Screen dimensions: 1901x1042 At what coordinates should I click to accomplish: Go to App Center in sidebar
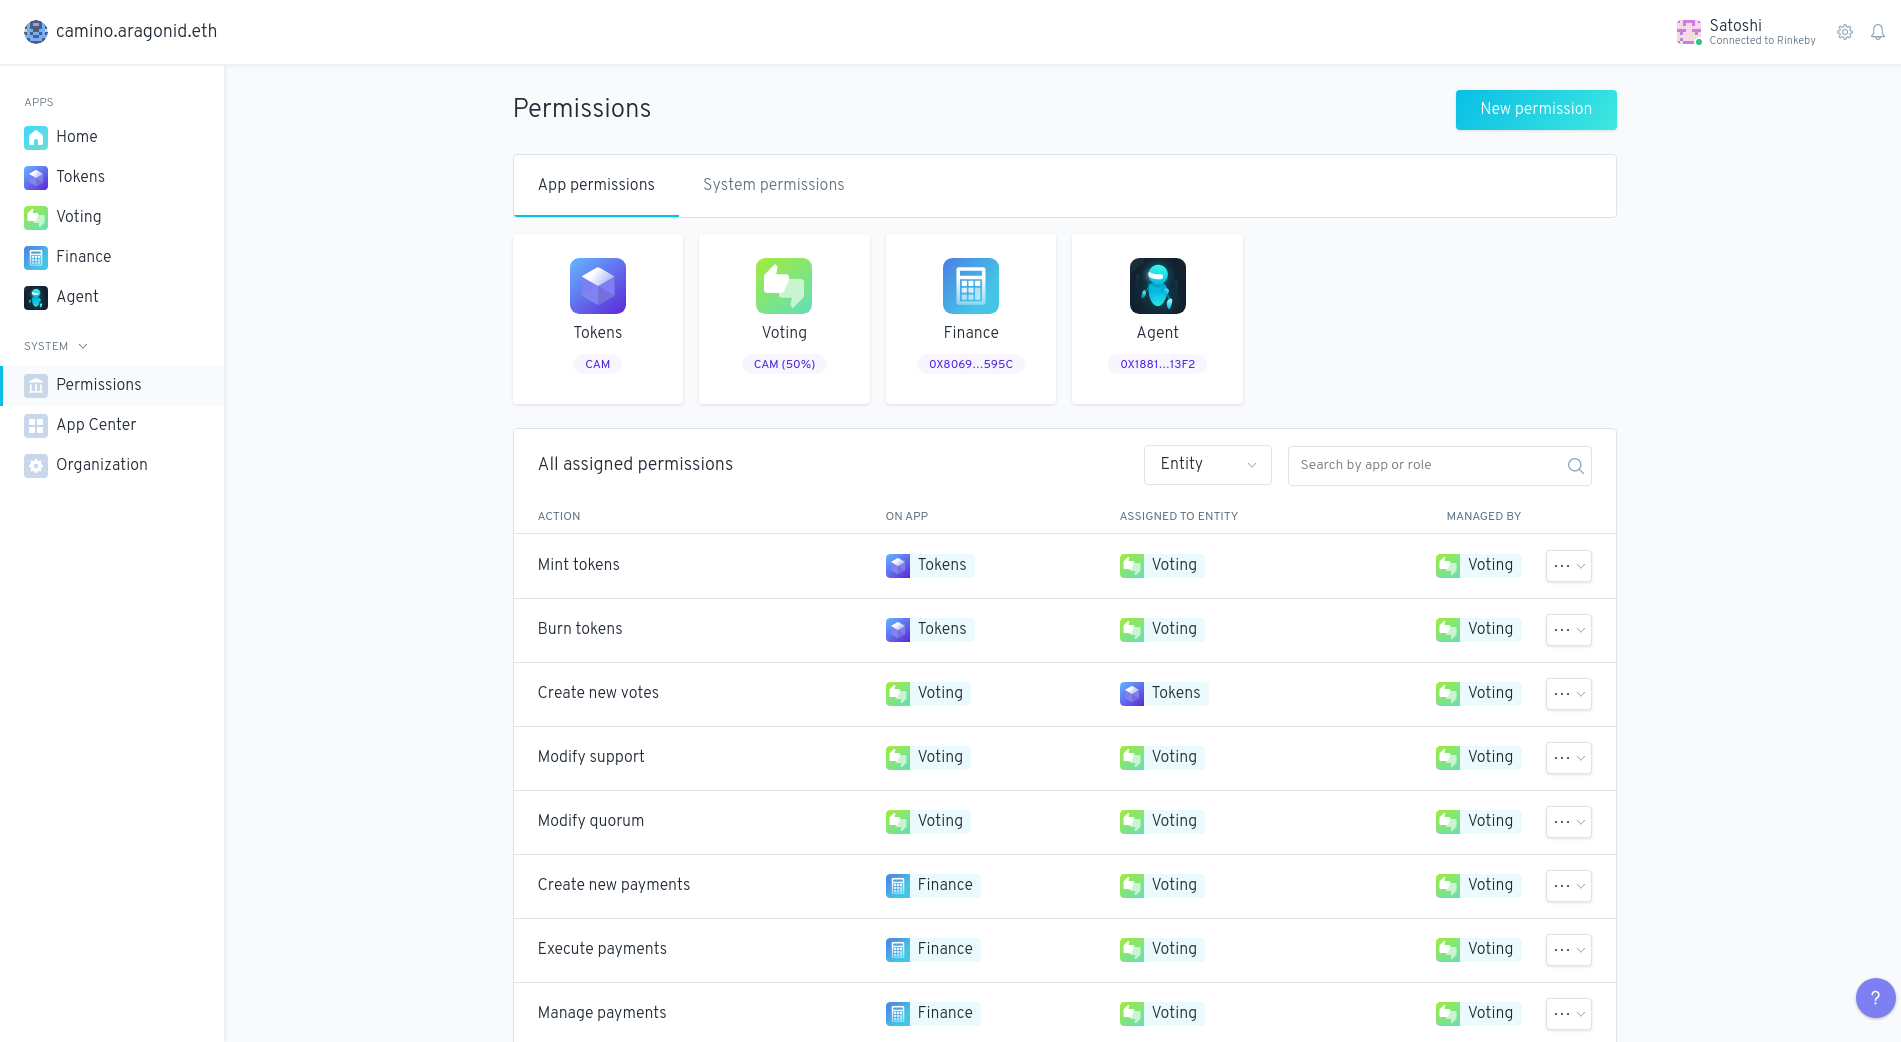(96, 425)
